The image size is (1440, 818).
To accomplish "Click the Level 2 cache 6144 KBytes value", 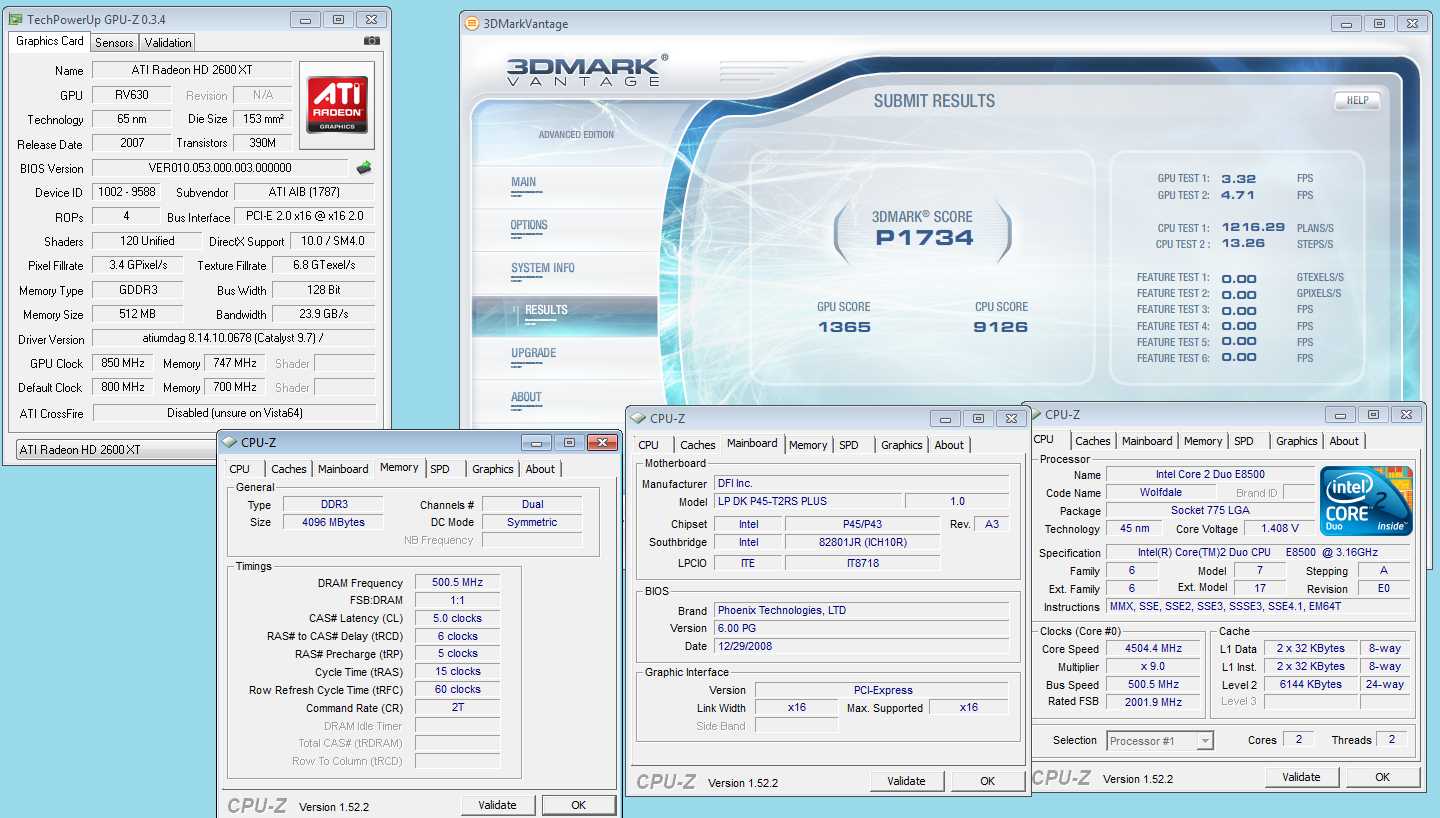I will point(1310,685).
